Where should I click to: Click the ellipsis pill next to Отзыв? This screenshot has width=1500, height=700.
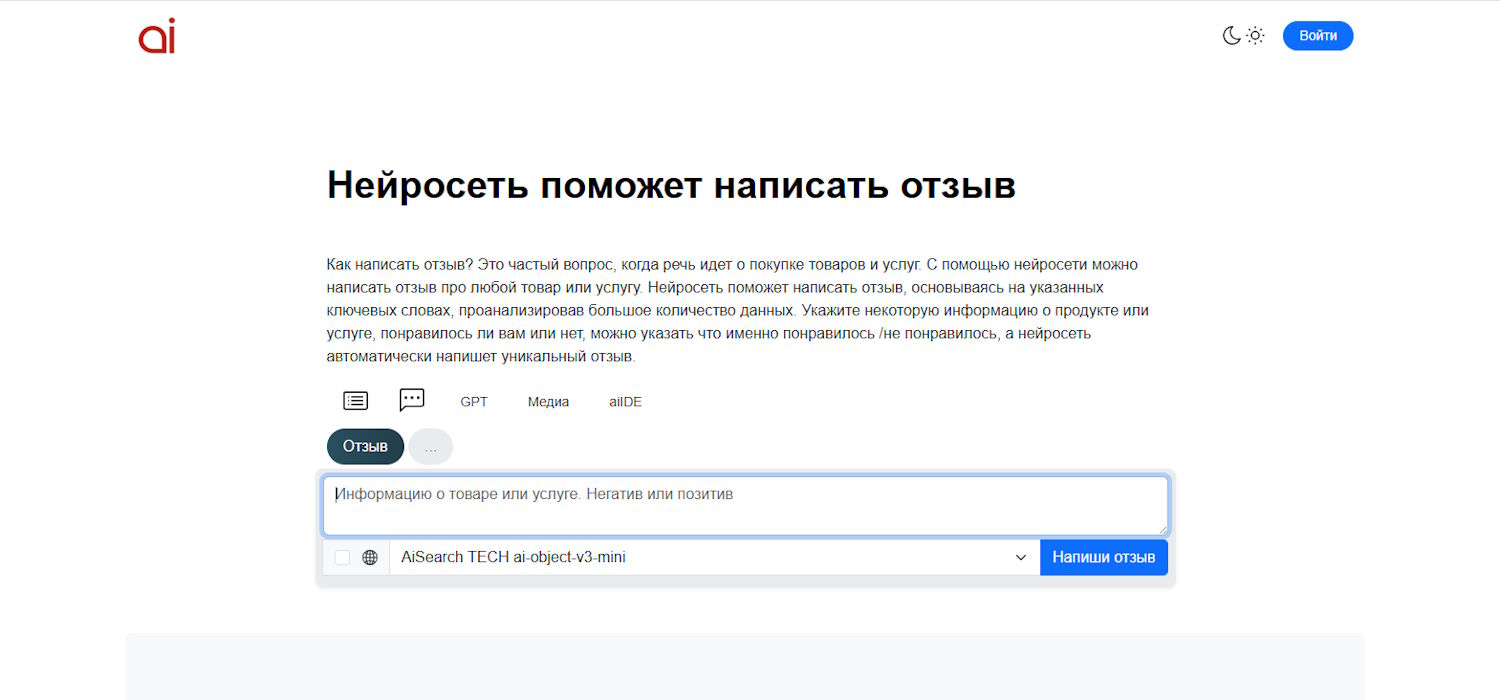(x=431, y=447)
